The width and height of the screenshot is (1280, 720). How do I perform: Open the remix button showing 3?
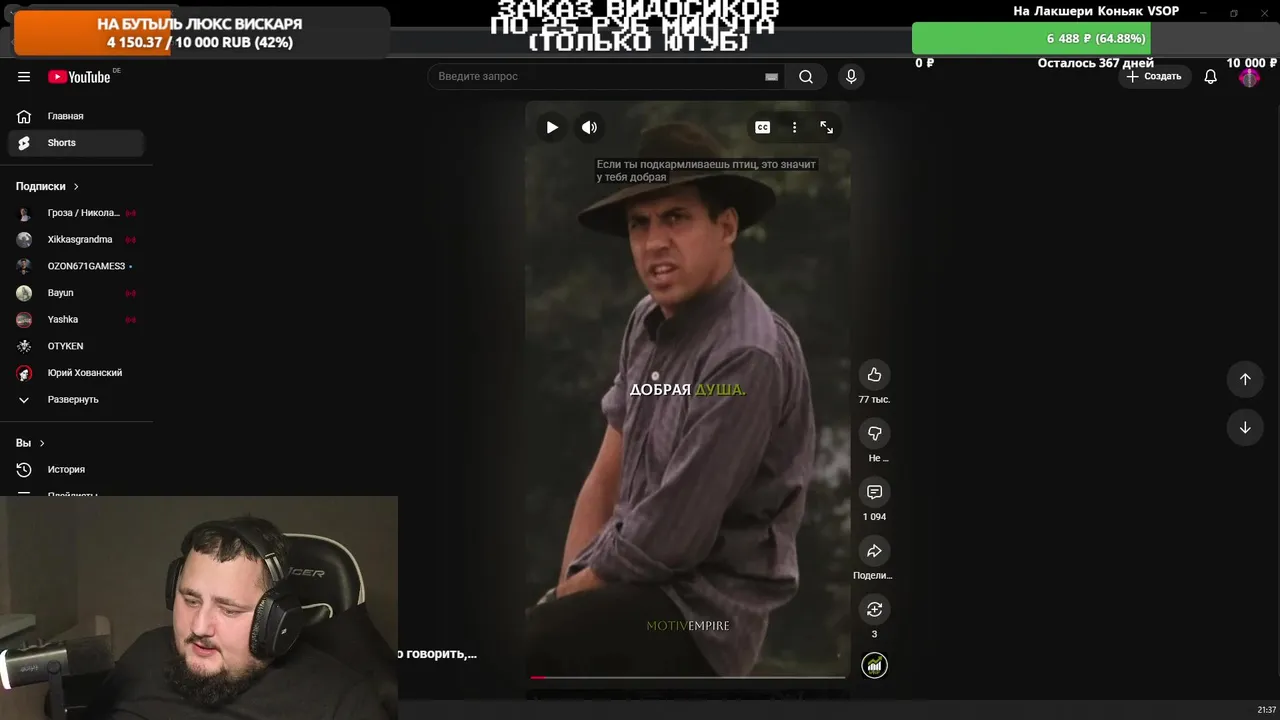[874, 609]
